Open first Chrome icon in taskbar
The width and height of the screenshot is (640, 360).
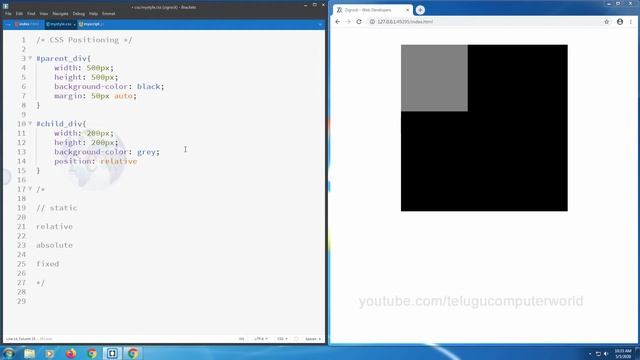[x=92, y=353]
